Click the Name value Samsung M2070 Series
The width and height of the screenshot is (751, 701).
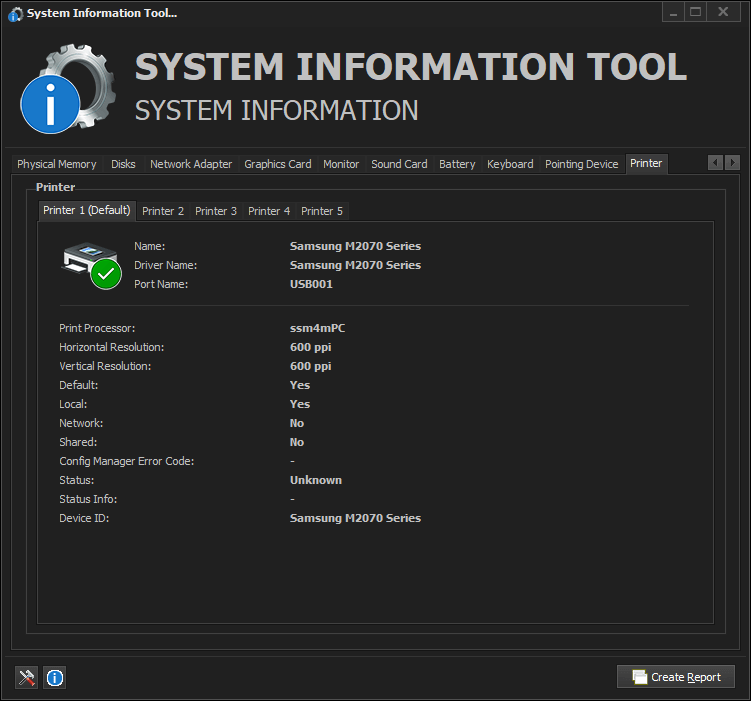pyautogui.click(x=355, y=246)
